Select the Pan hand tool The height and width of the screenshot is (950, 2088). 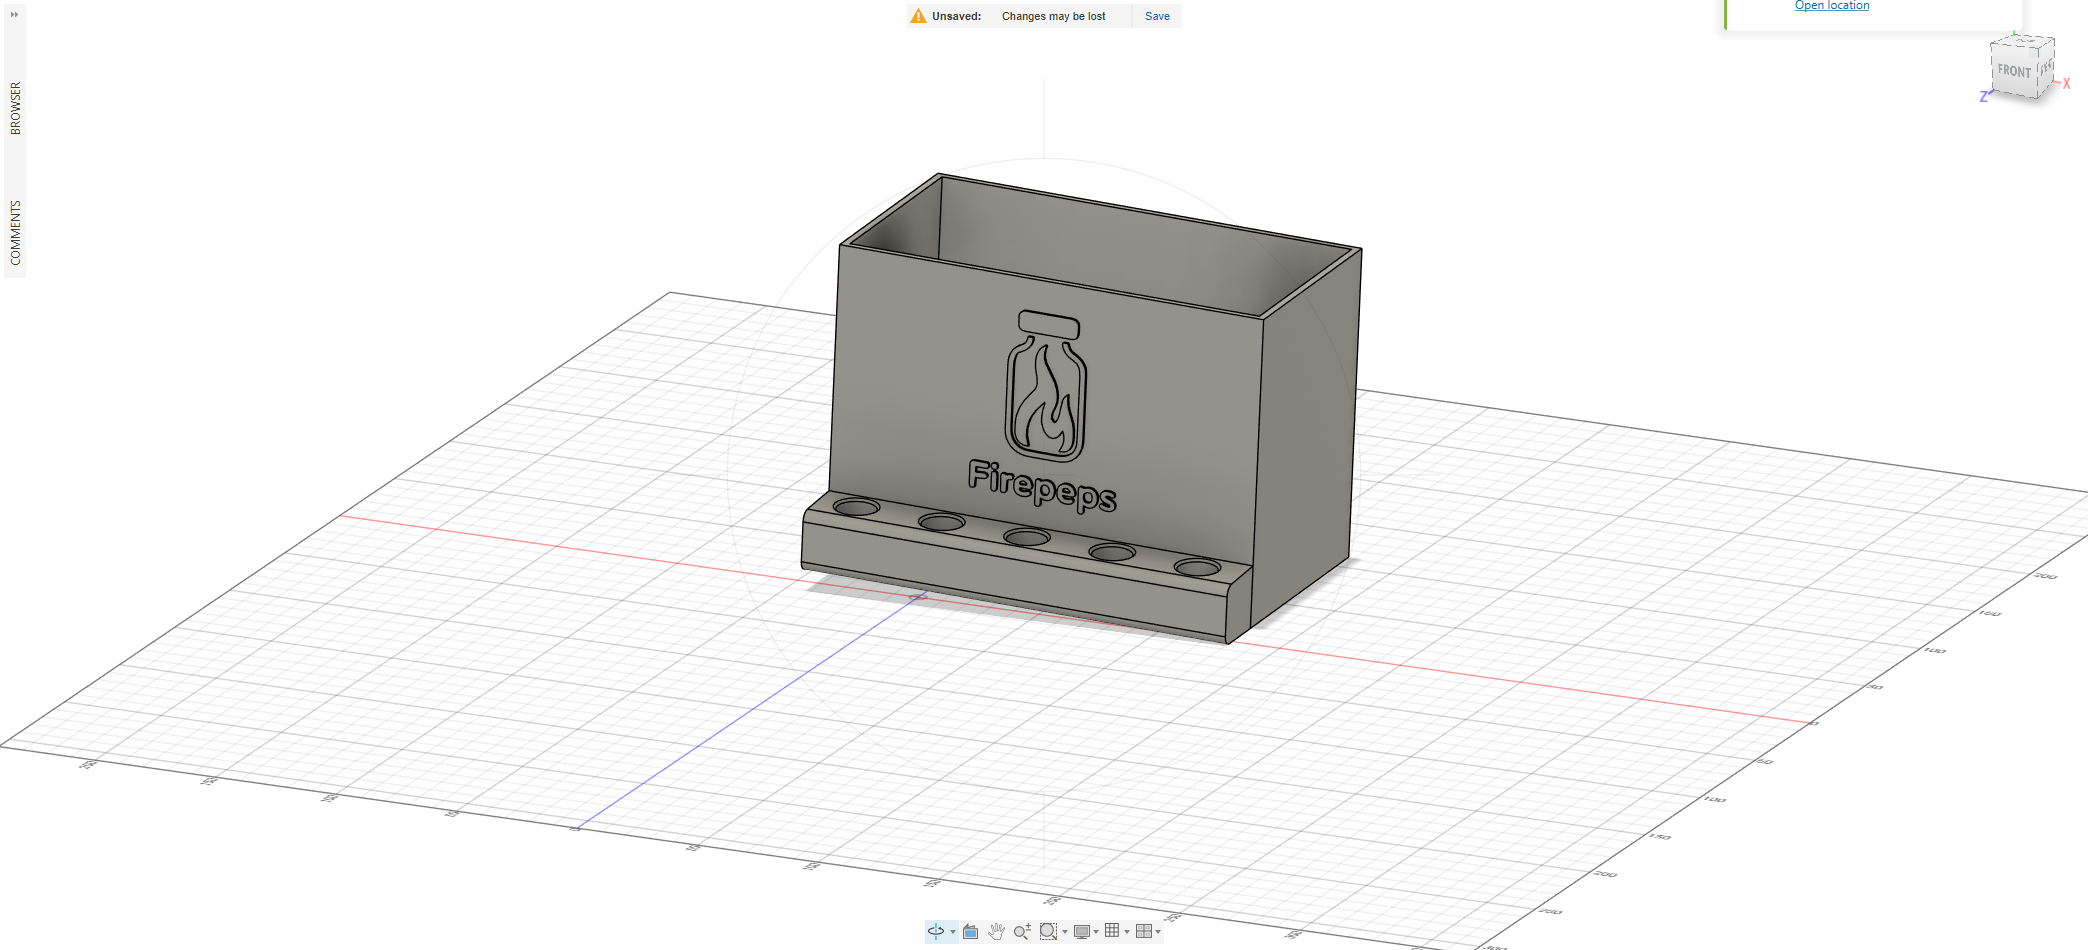click(x=997, y=931)
